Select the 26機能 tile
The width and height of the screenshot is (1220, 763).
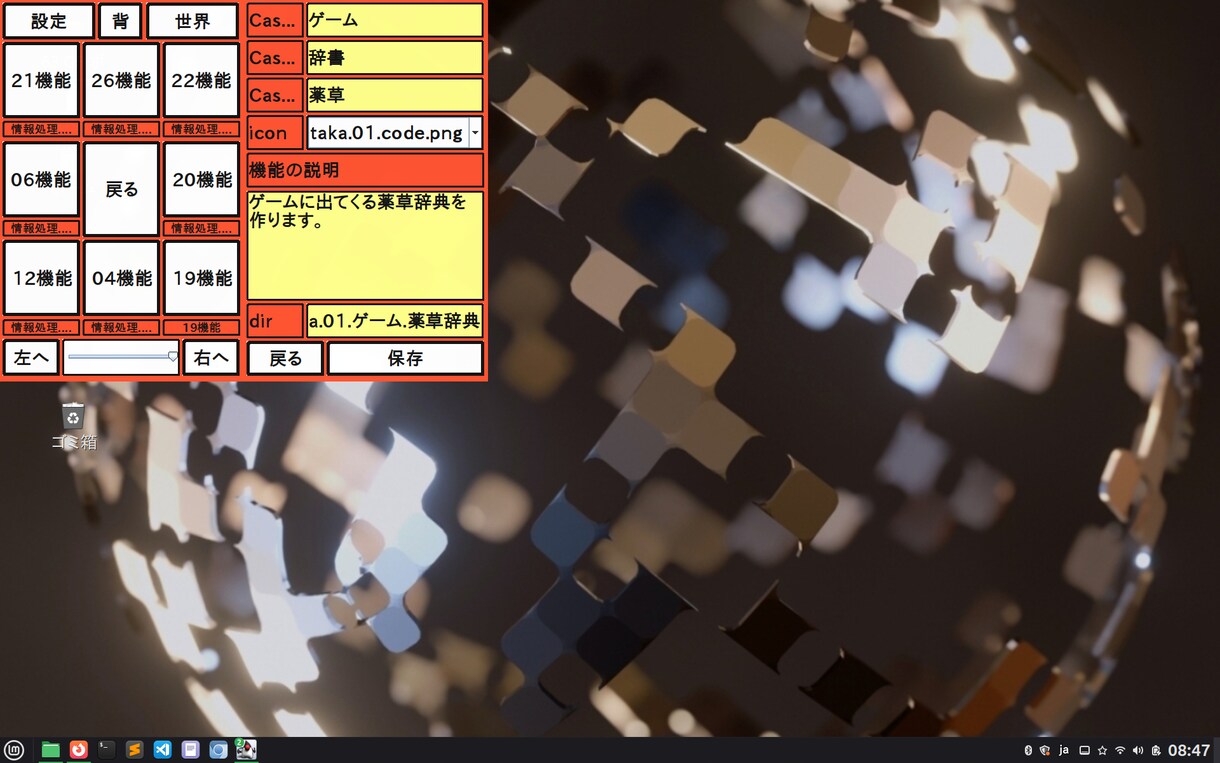(x=121, y=81)
